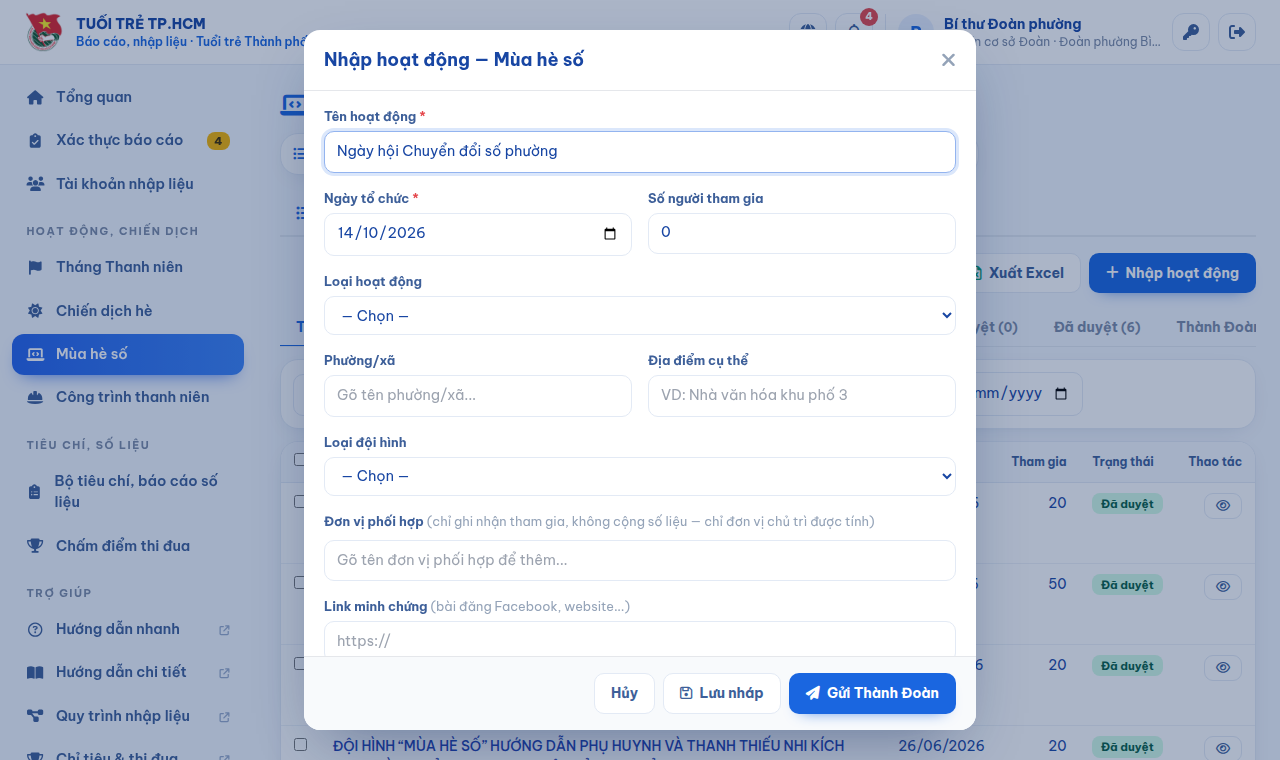This screenshot has width=1280, height=760.
Task: Click the Tên hoạt động text field
Action: 640,152
